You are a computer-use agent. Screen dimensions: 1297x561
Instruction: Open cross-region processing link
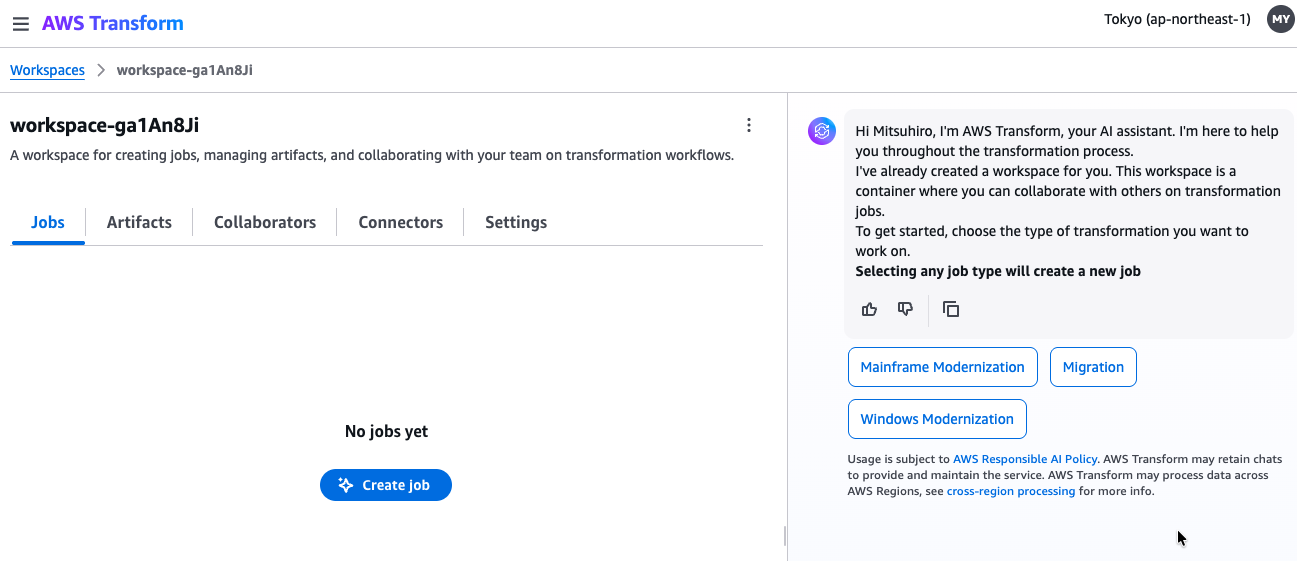(1010, 491)
